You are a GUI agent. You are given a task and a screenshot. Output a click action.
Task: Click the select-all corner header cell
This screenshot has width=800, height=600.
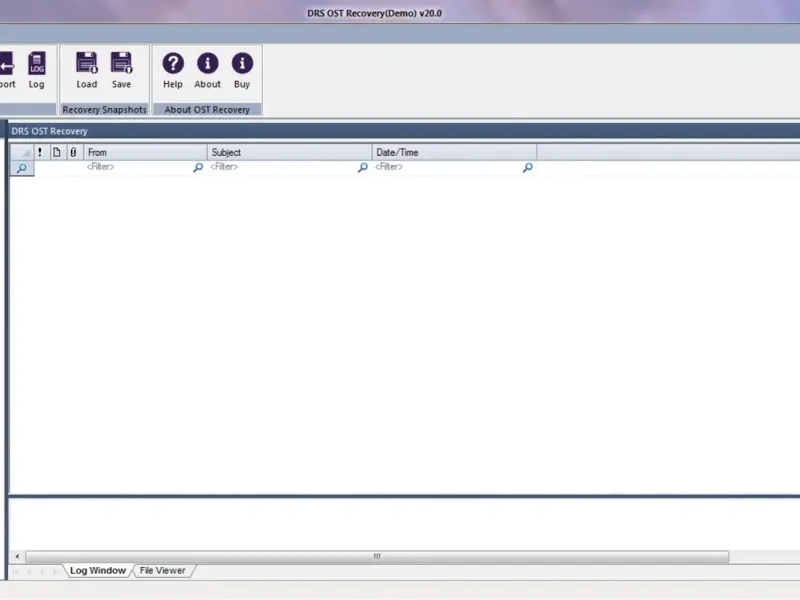(x=22, y=152)
